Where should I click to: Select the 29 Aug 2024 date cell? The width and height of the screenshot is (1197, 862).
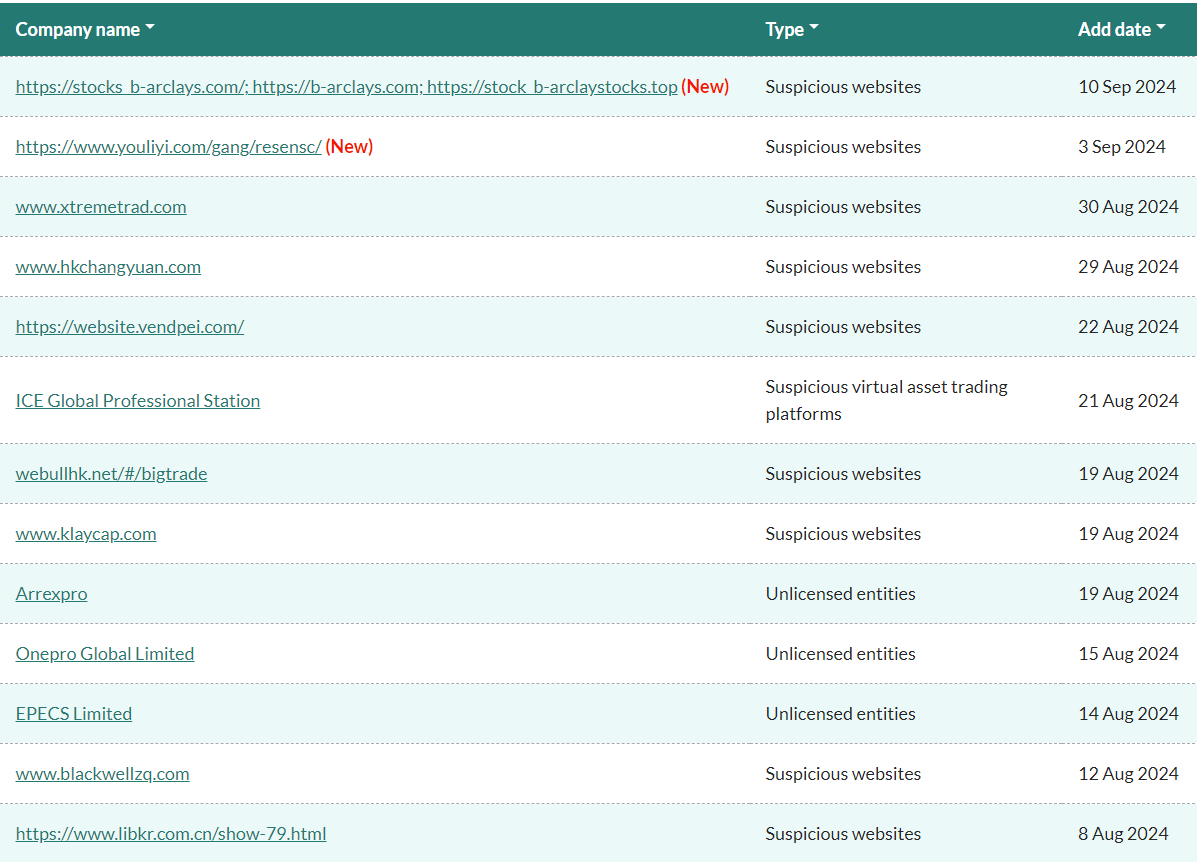[x=1128, y=267]
